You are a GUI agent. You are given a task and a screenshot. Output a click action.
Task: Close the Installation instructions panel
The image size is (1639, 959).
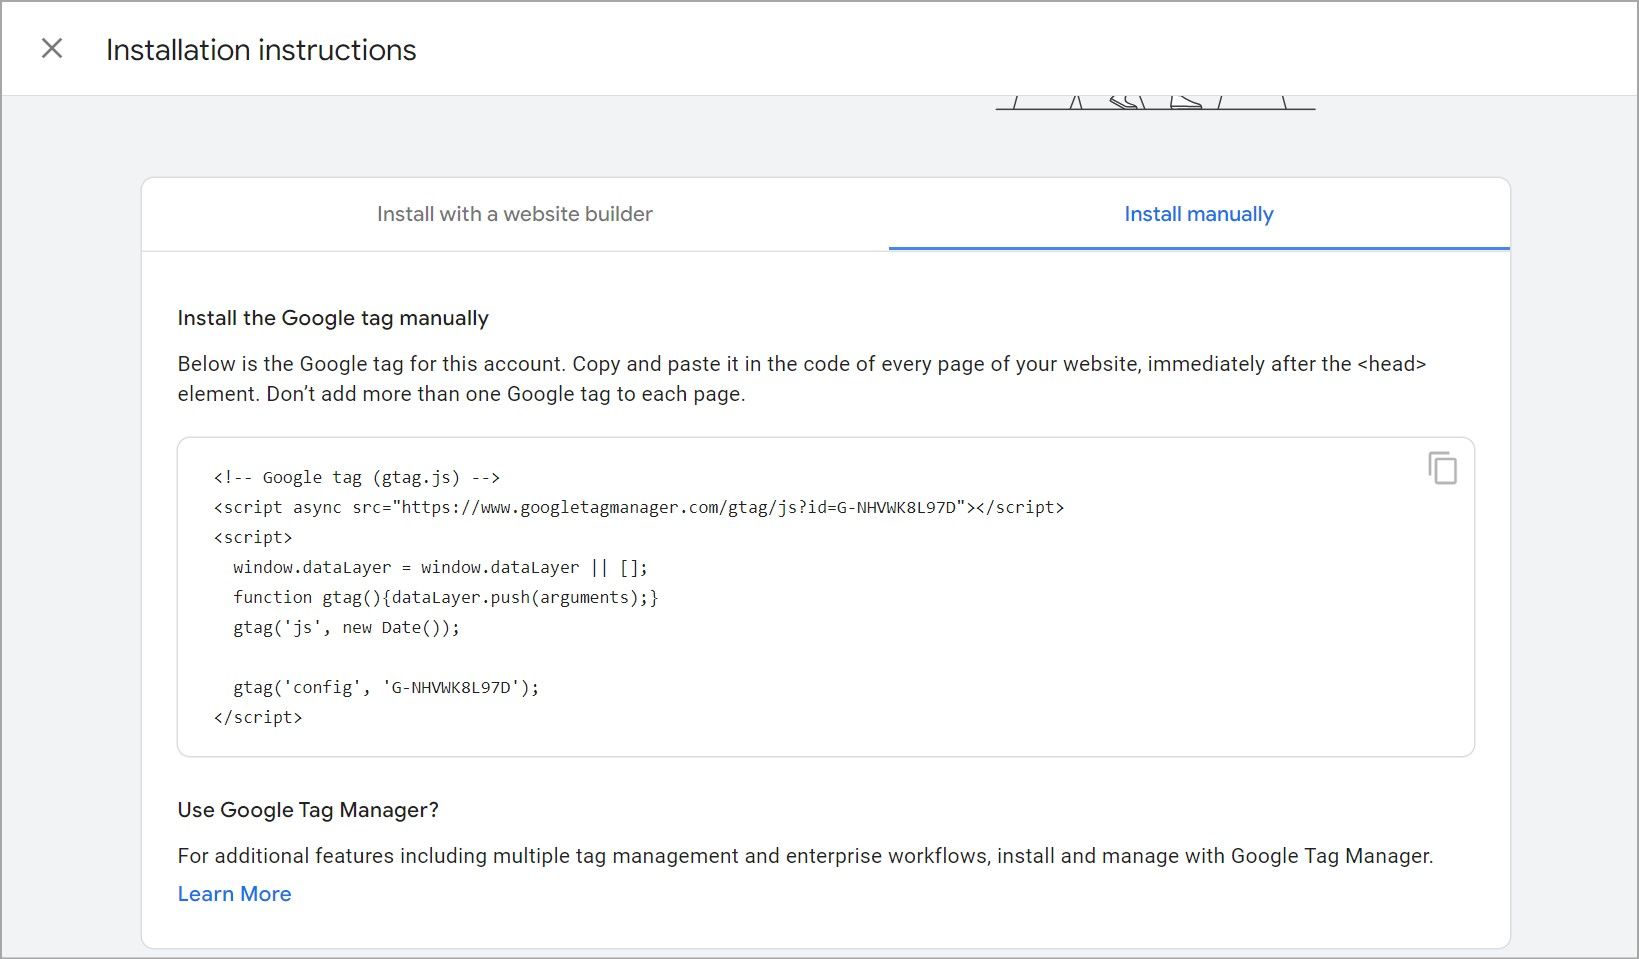pos(52,48)
